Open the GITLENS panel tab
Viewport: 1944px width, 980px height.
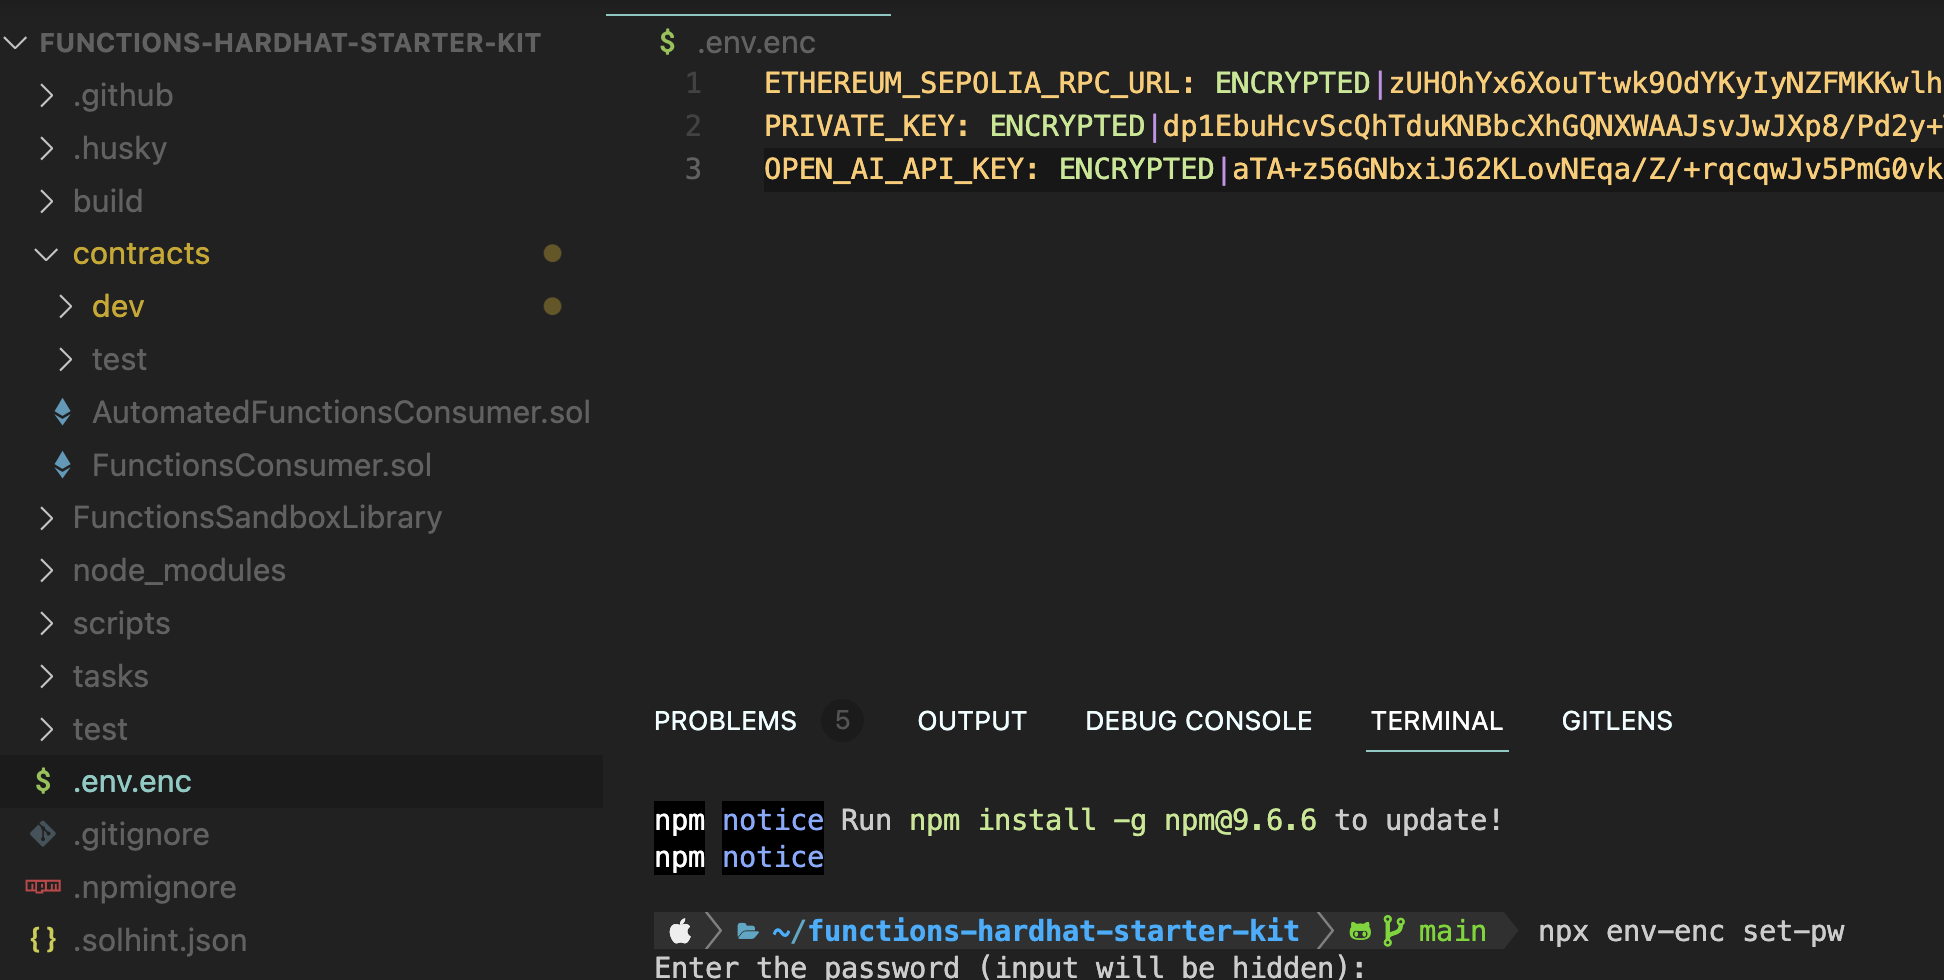click(x=1616, y=720)
